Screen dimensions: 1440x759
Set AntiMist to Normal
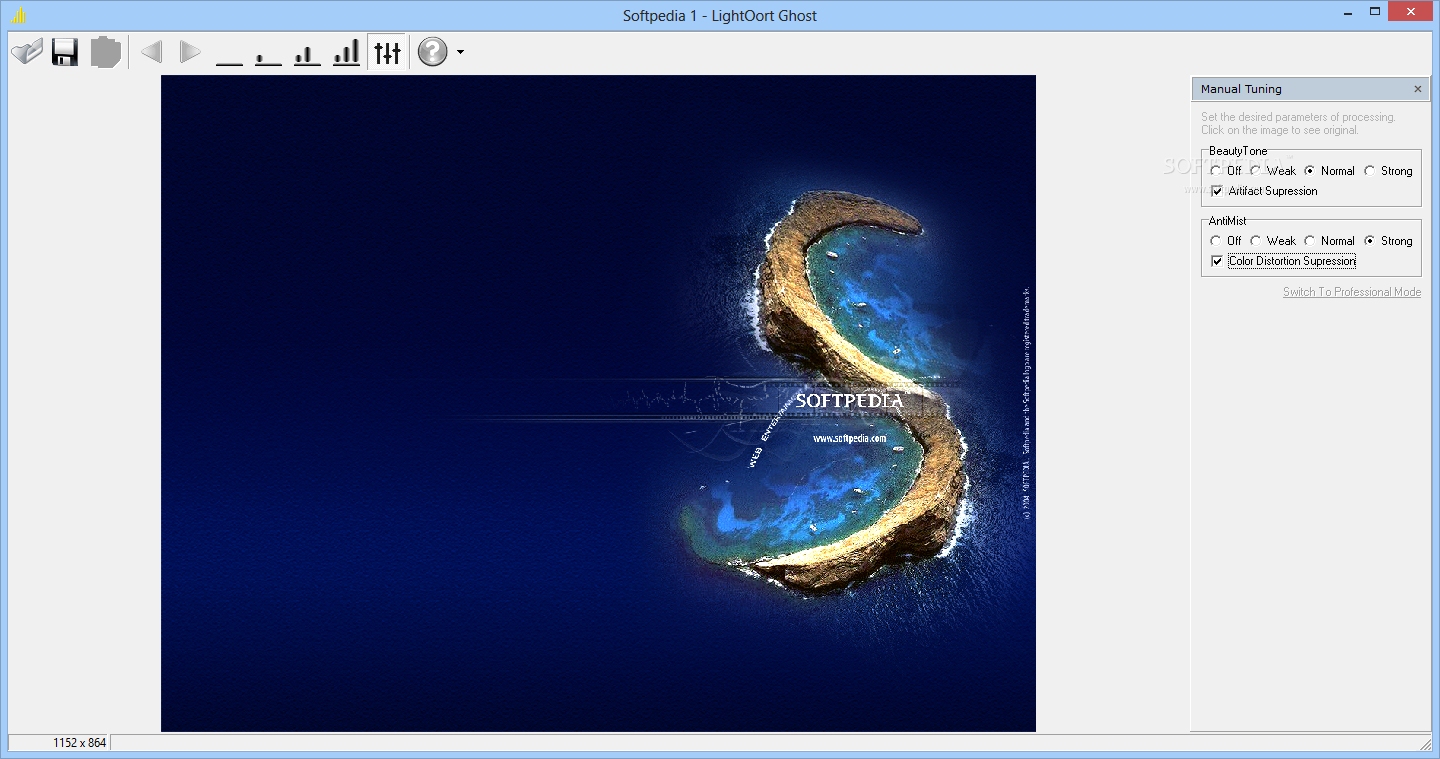(1329, 241)
